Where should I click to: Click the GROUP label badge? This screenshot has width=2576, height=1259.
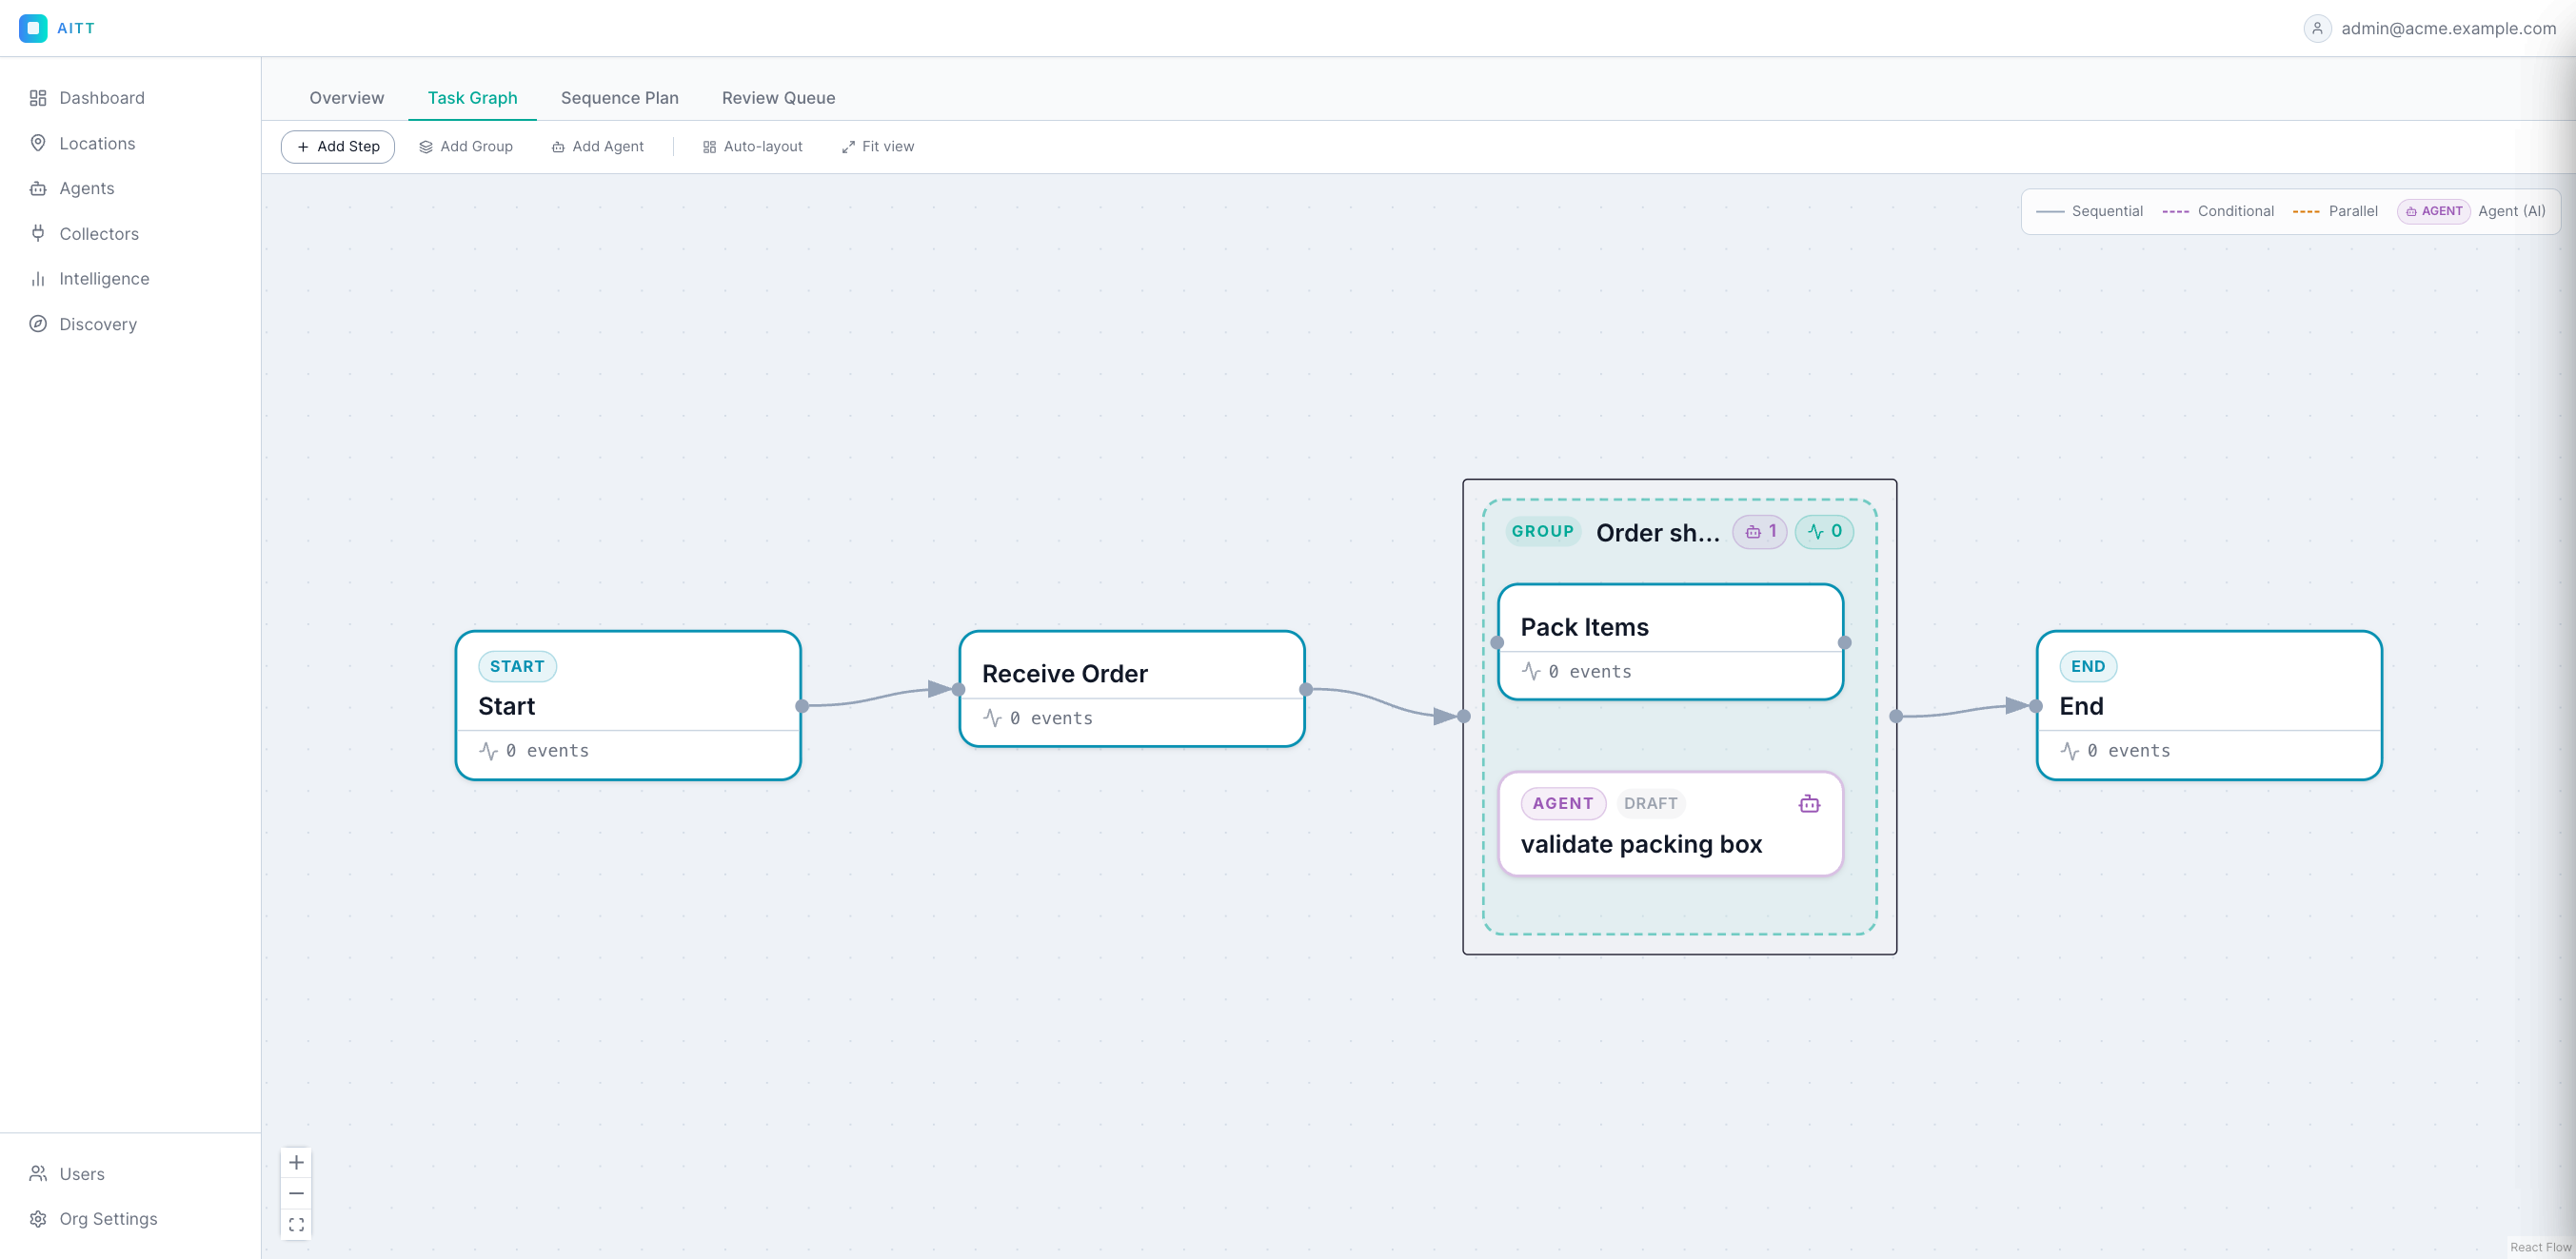(x=1542, y=532)
